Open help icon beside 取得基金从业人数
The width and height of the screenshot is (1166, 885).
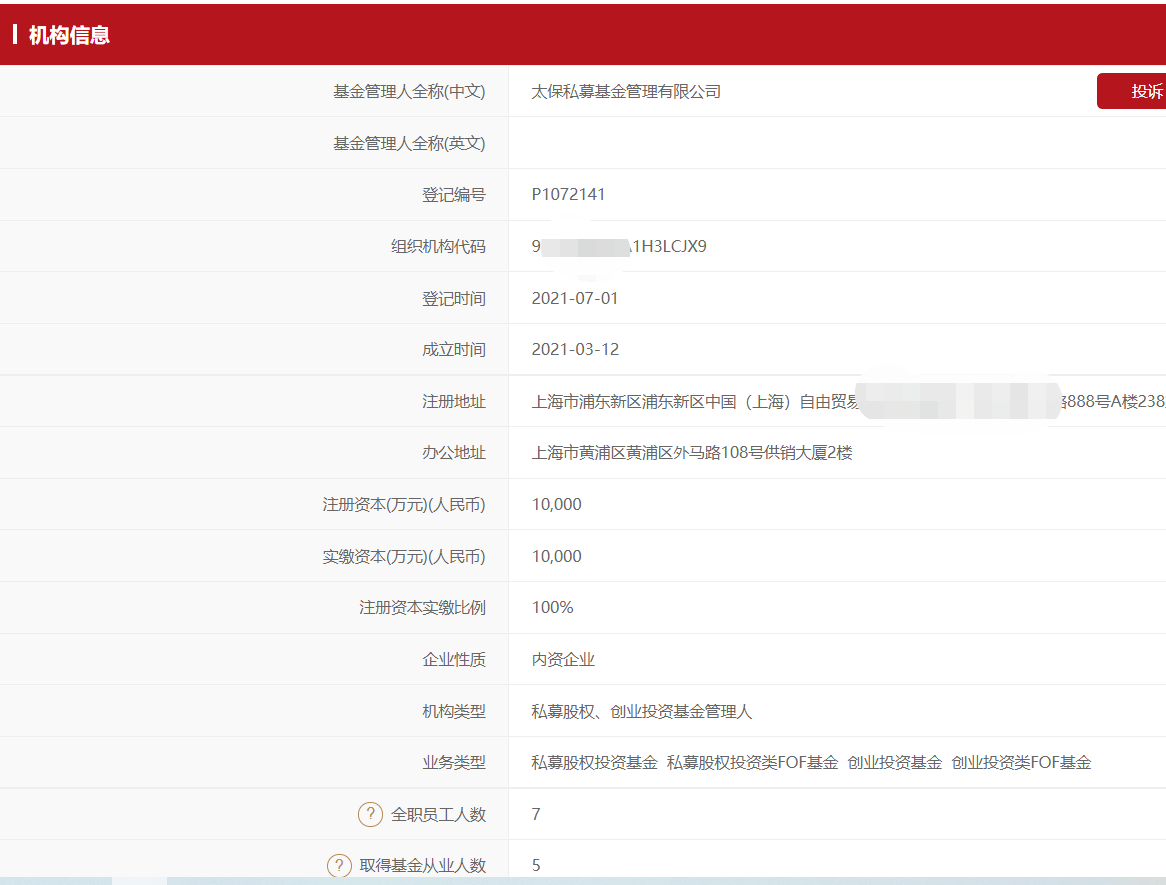[339, 866]
